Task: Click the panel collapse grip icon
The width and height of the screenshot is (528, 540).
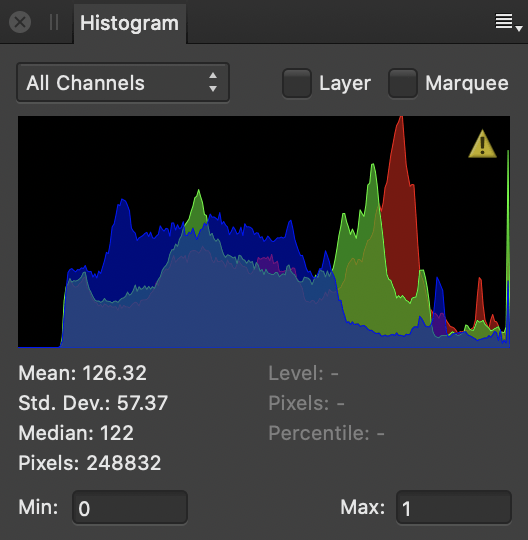Action: tap(54, 22)
